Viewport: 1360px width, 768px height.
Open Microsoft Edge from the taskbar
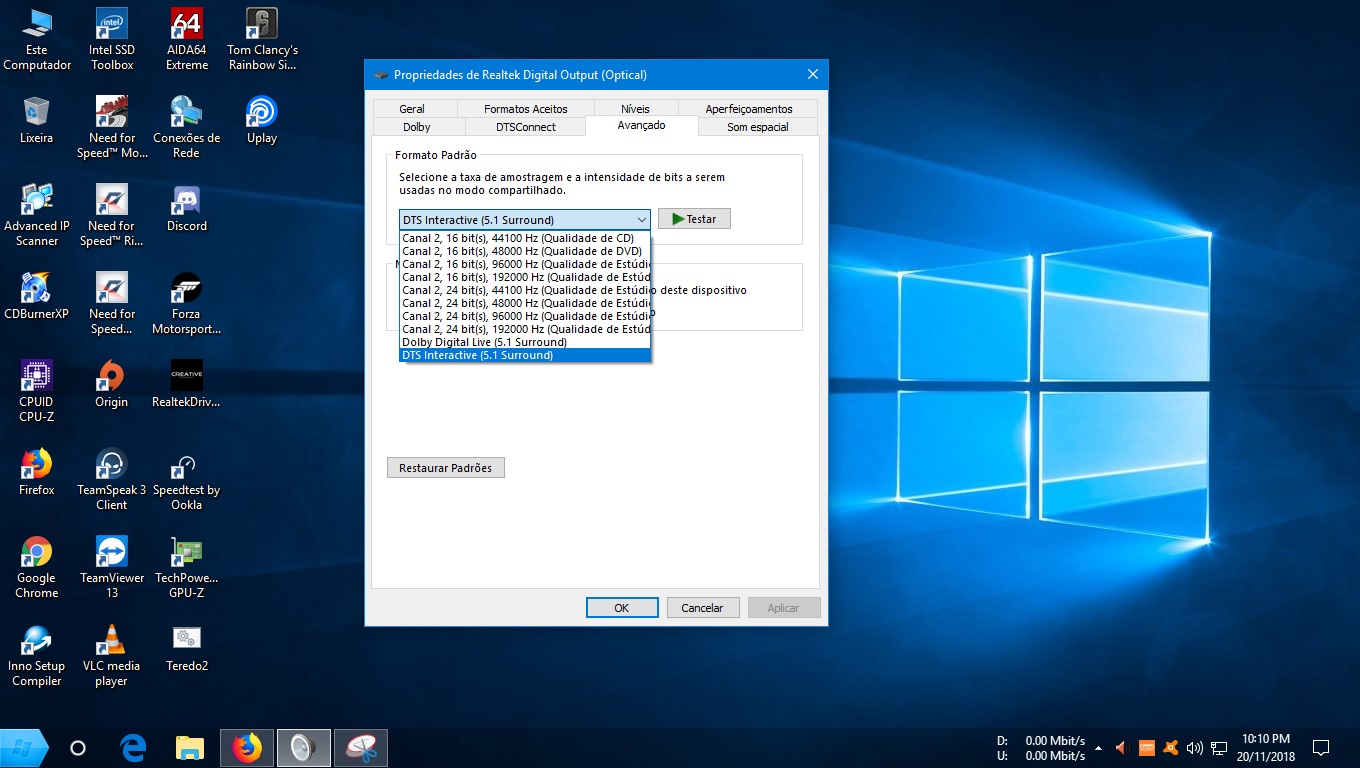[x=133, y=748]
